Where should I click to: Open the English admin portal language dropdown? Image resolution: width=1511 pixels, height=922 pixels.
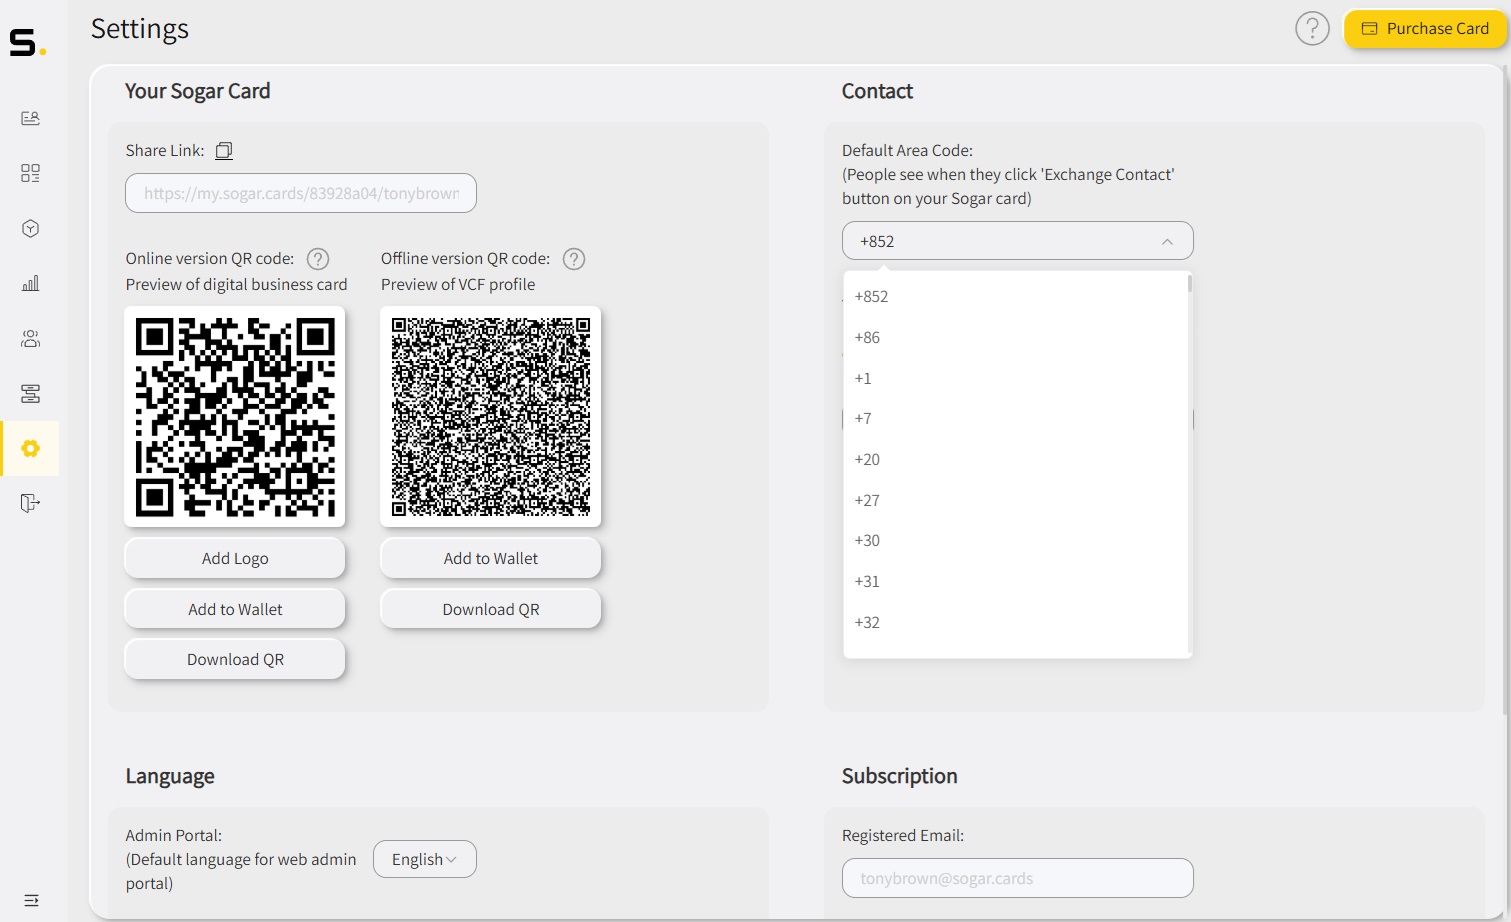(x=424, y=859)
